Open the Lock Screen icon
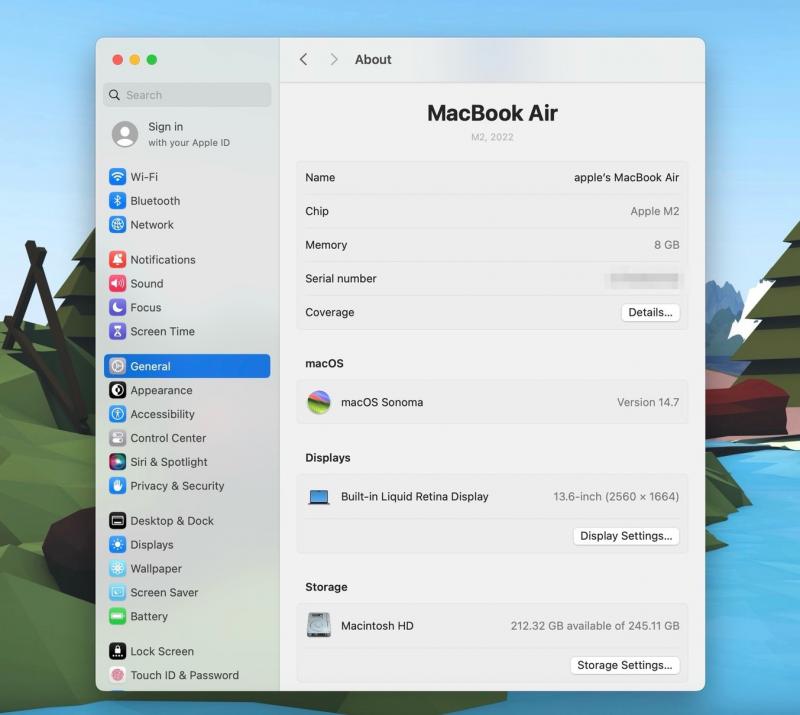The width and height of the screenshot is (800, 715). (x=117, y=651)
